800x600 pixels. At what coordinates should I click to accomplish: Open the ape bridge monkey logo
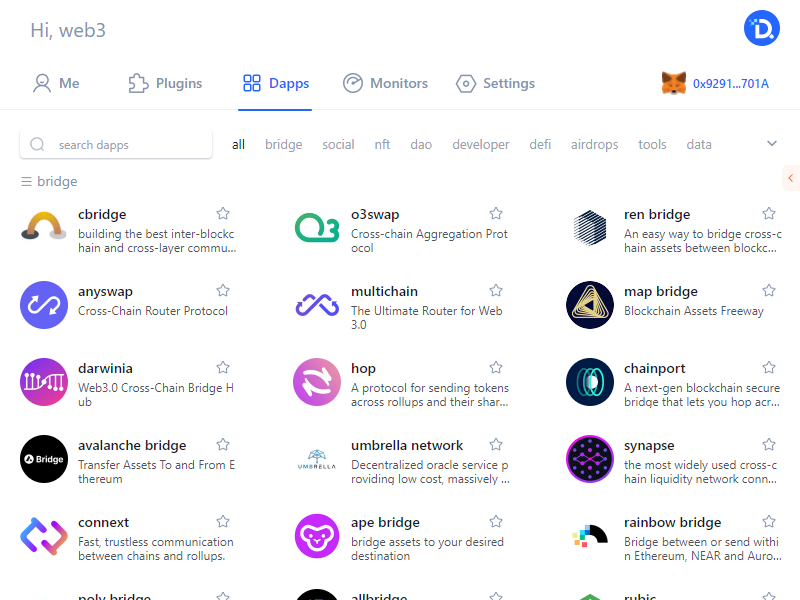(317, 536)
